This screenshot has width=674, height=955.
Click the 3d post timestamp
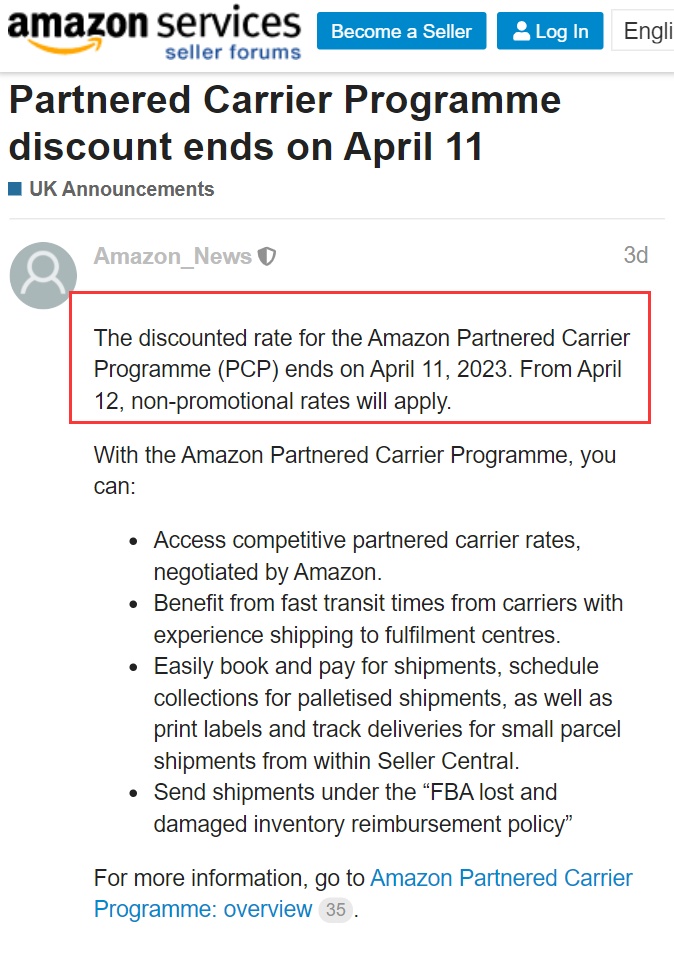coord(636,255)
